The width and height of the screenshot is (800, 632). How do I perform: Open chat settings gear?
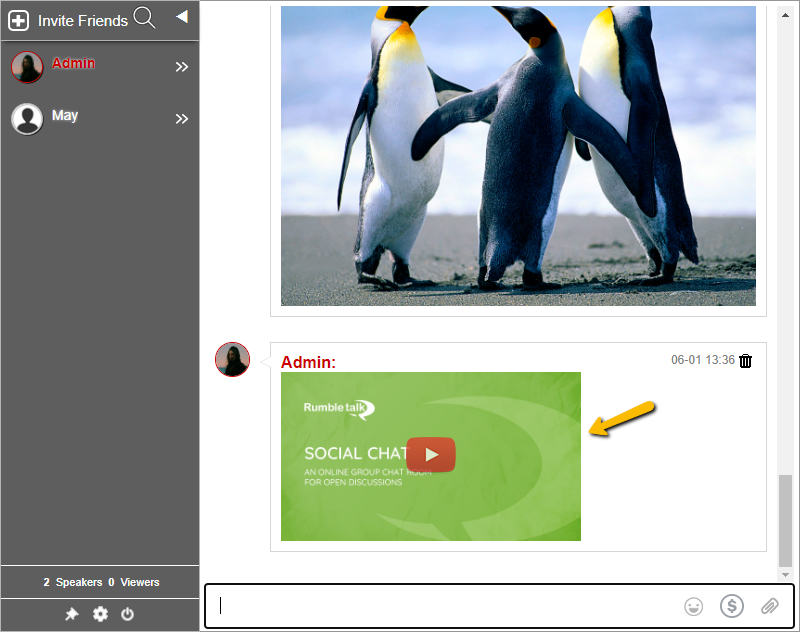point(100,614)
